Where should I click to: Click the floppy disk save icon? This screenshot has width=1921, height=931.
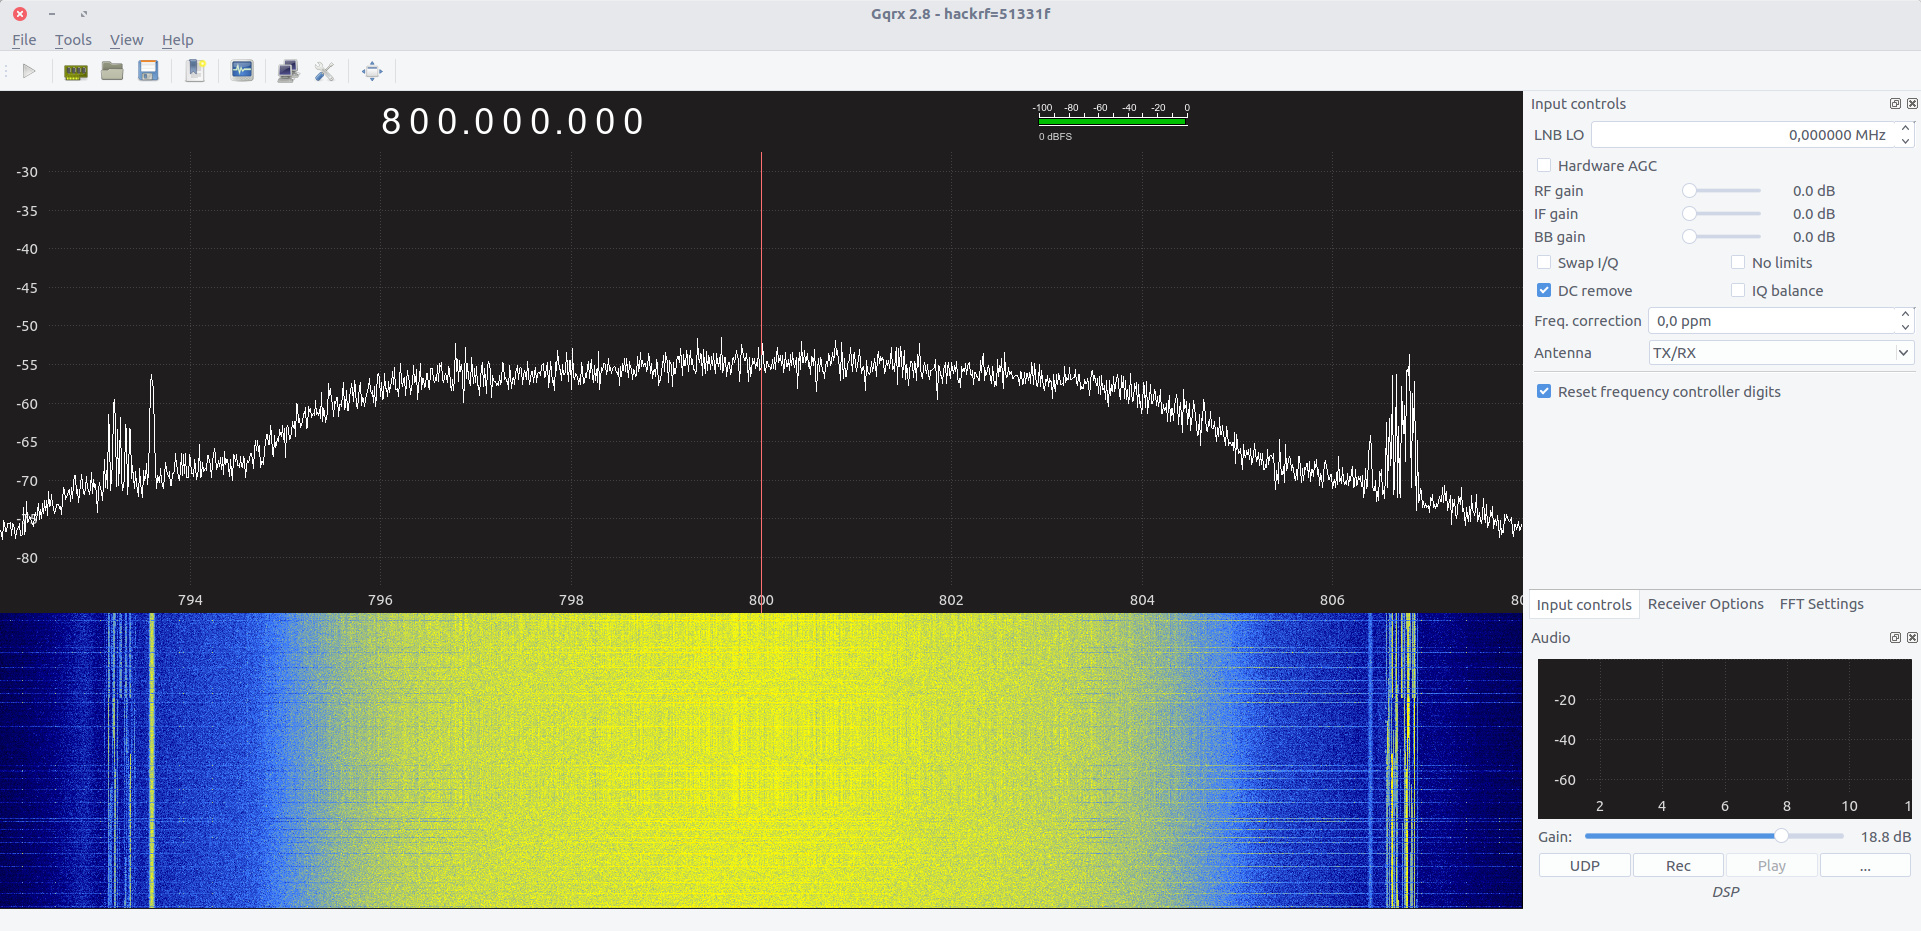tap(148, 71)
